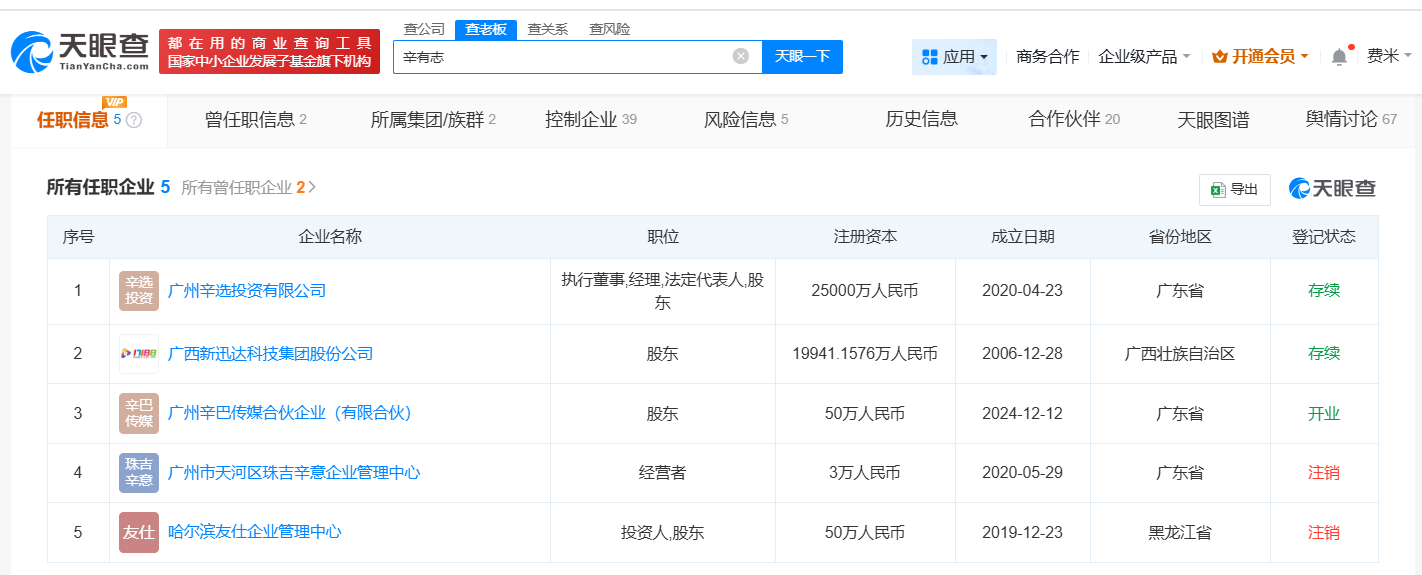
Task: Open the 风险信息 tab
Action: pyautogui.click(x=746, y=120)
